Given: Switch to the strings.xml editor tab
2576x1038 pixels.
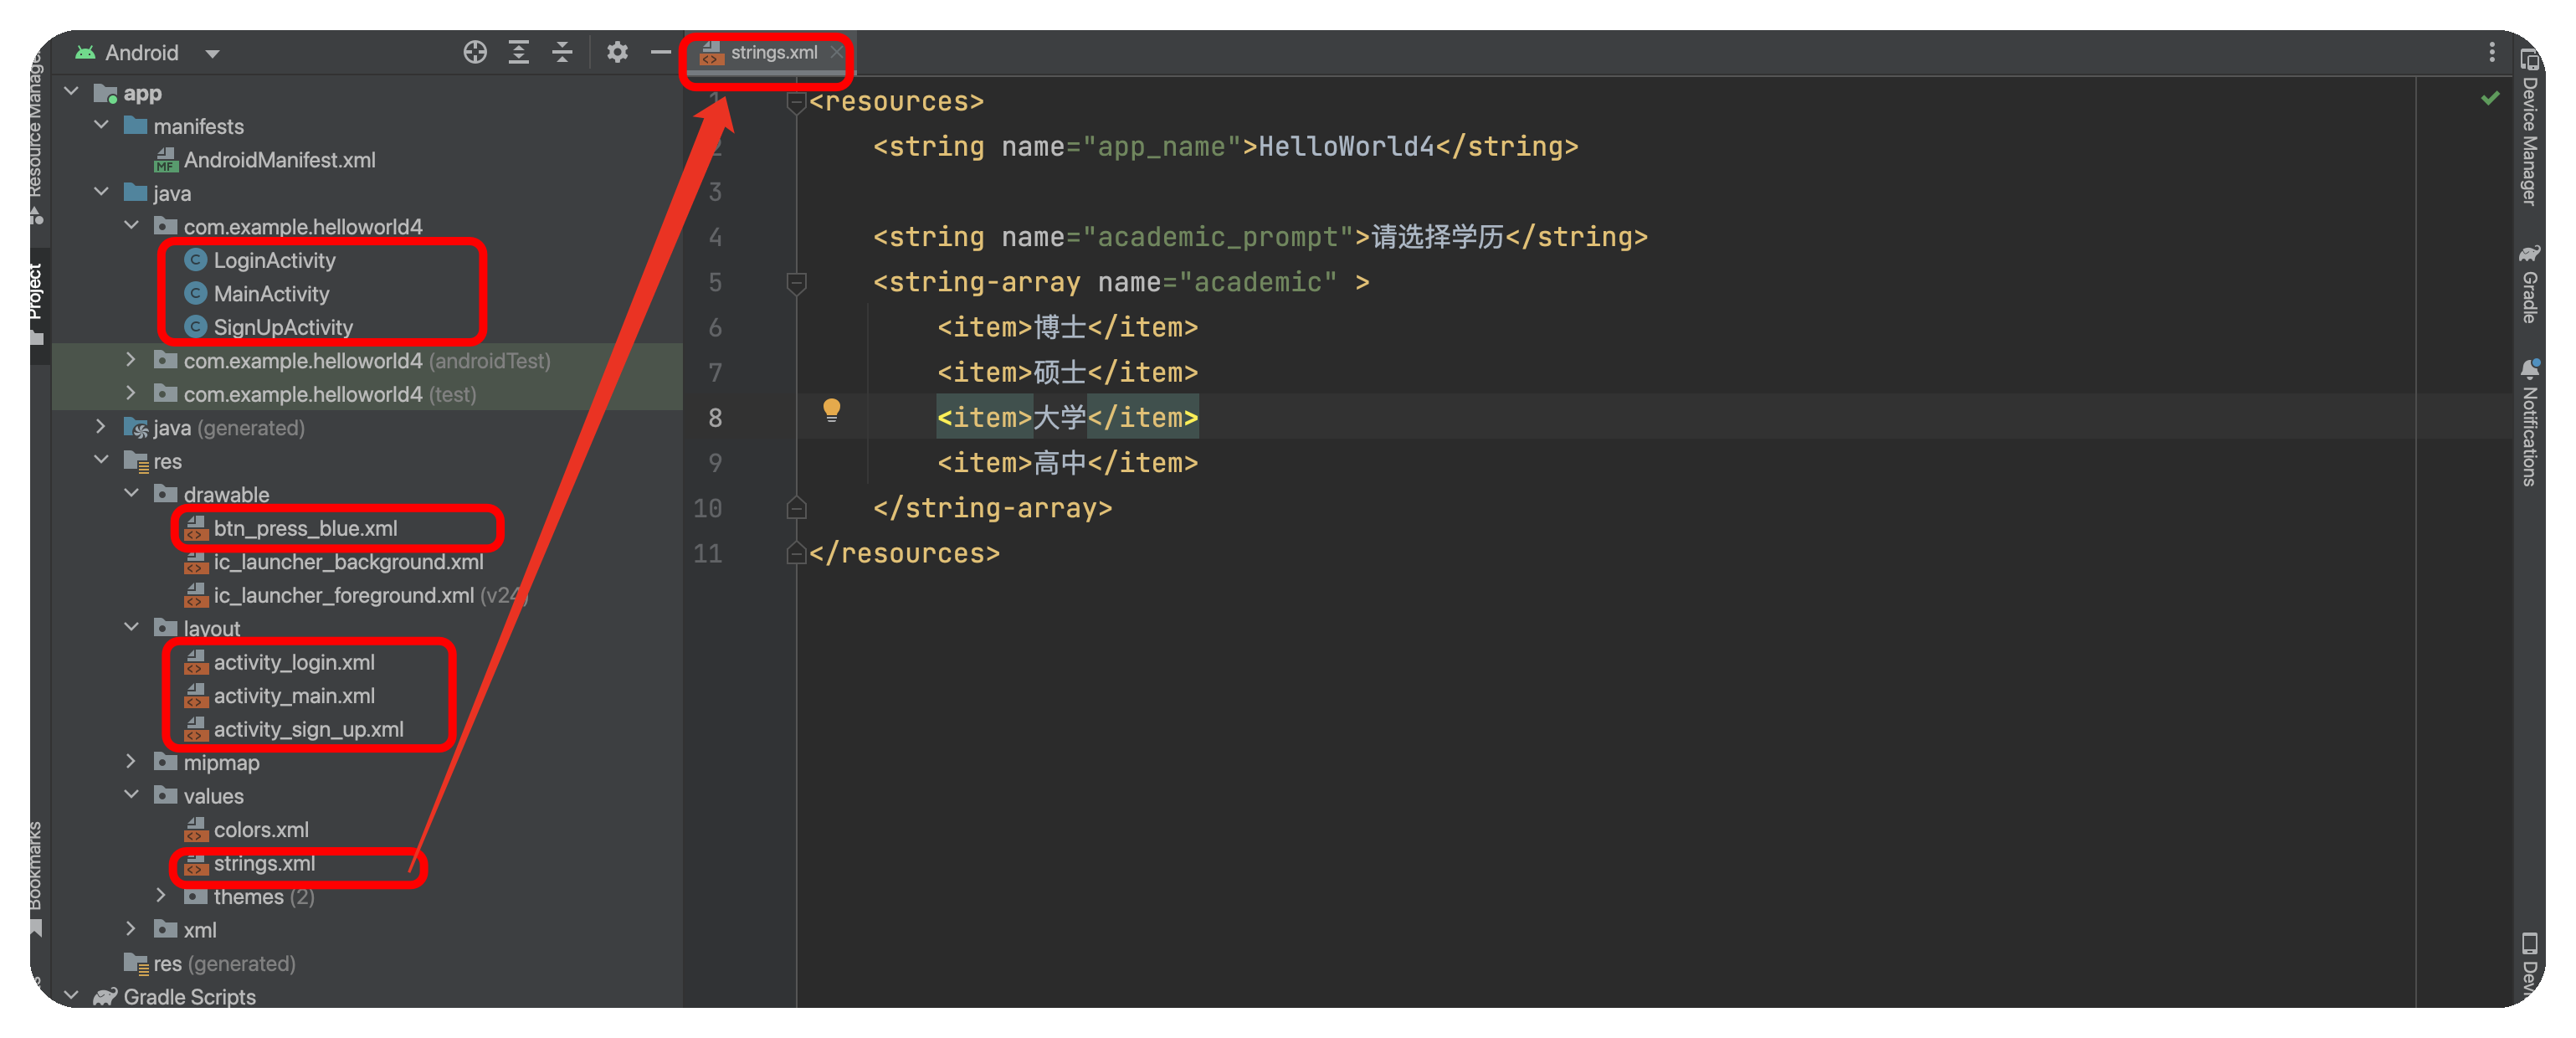Looking at the screenshot, I should (773, 52).
